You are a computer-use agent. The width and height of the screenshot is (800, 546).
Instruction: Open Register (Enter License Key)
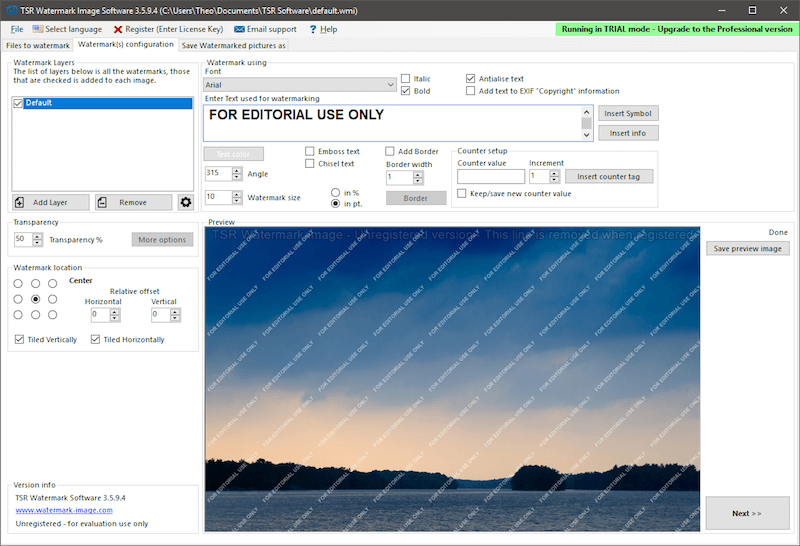click(168, 30)
